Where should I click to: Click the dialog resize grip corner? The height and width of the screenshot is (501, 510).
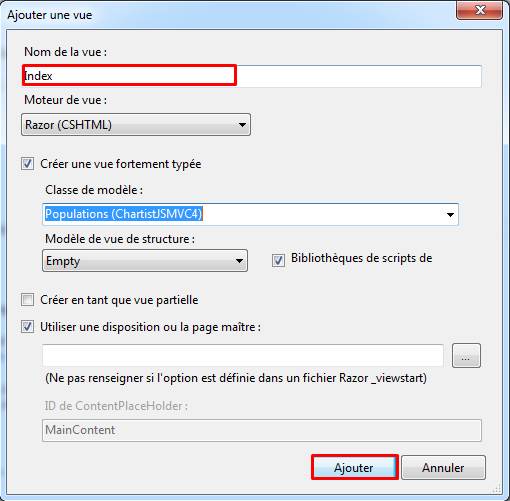[497, 489]
